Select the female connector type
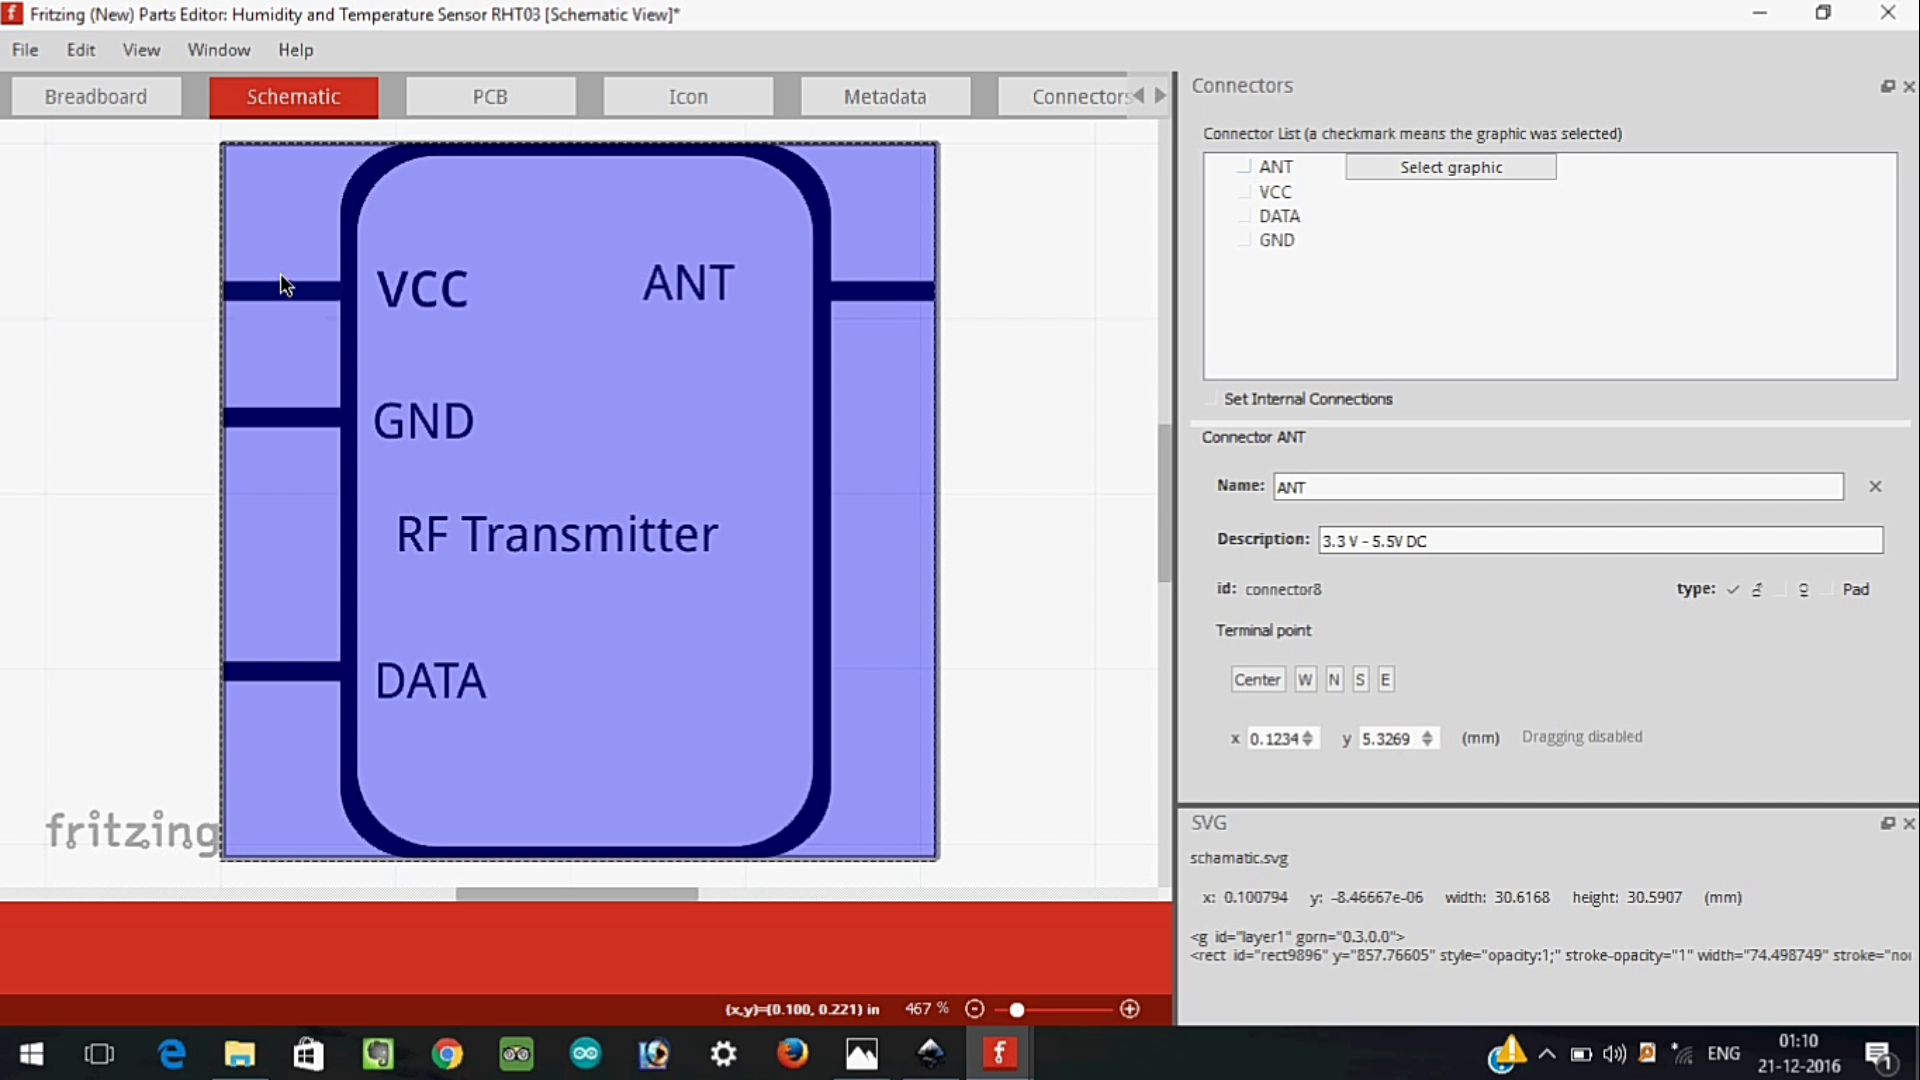Viewport: 1920px width, 1080px height. pyautogui.click(x=1781, y=590)
